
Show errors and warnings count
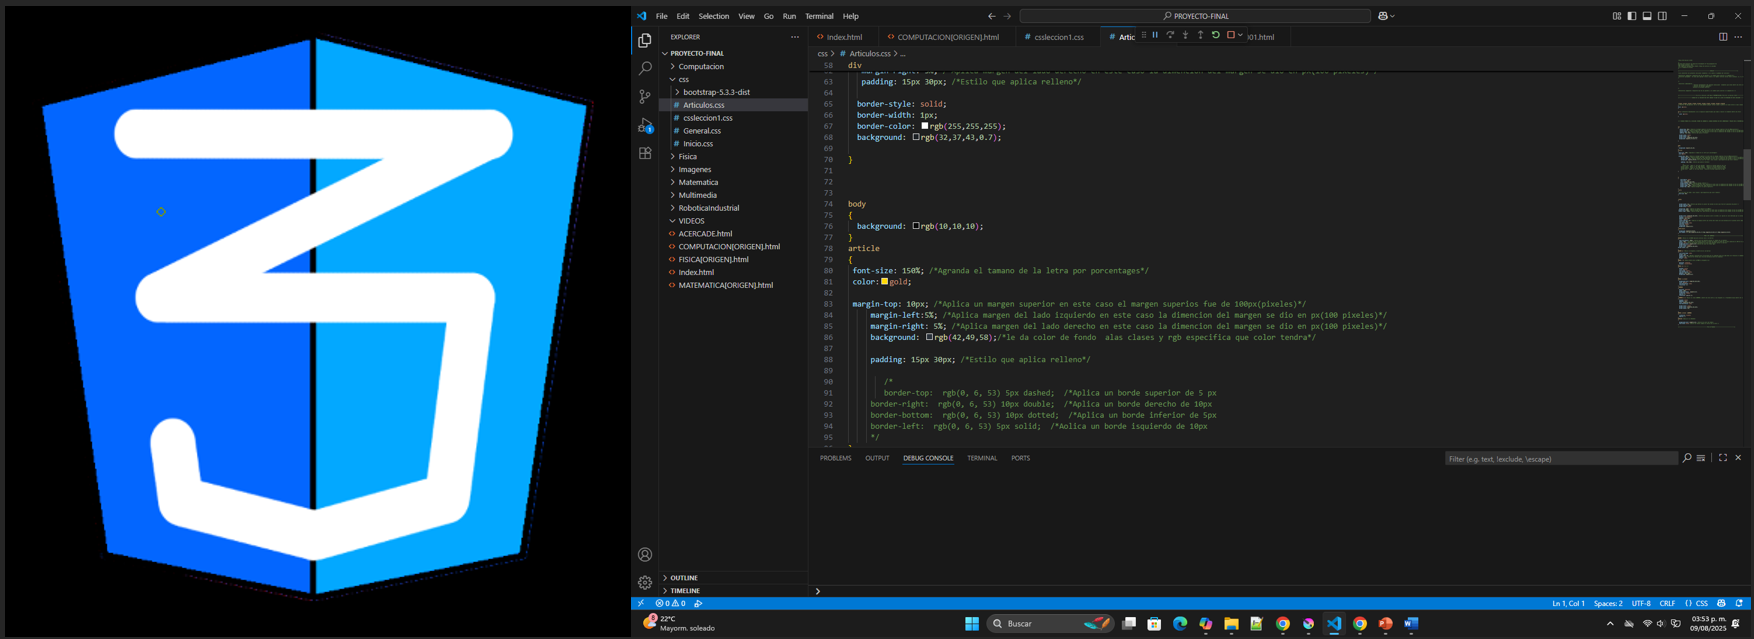coord(670,603)
